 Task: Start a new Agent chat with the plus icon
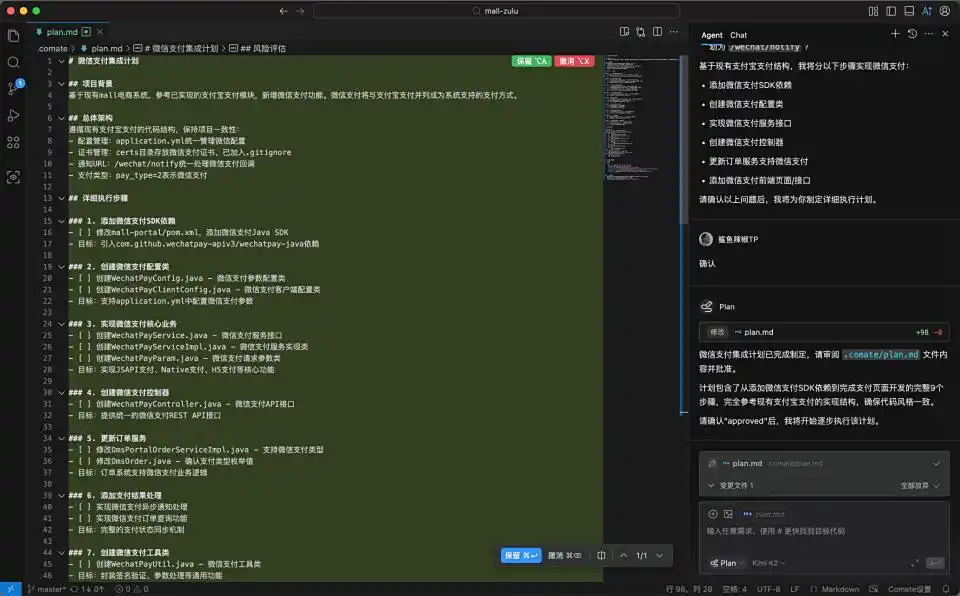click(x=896, y=33)
